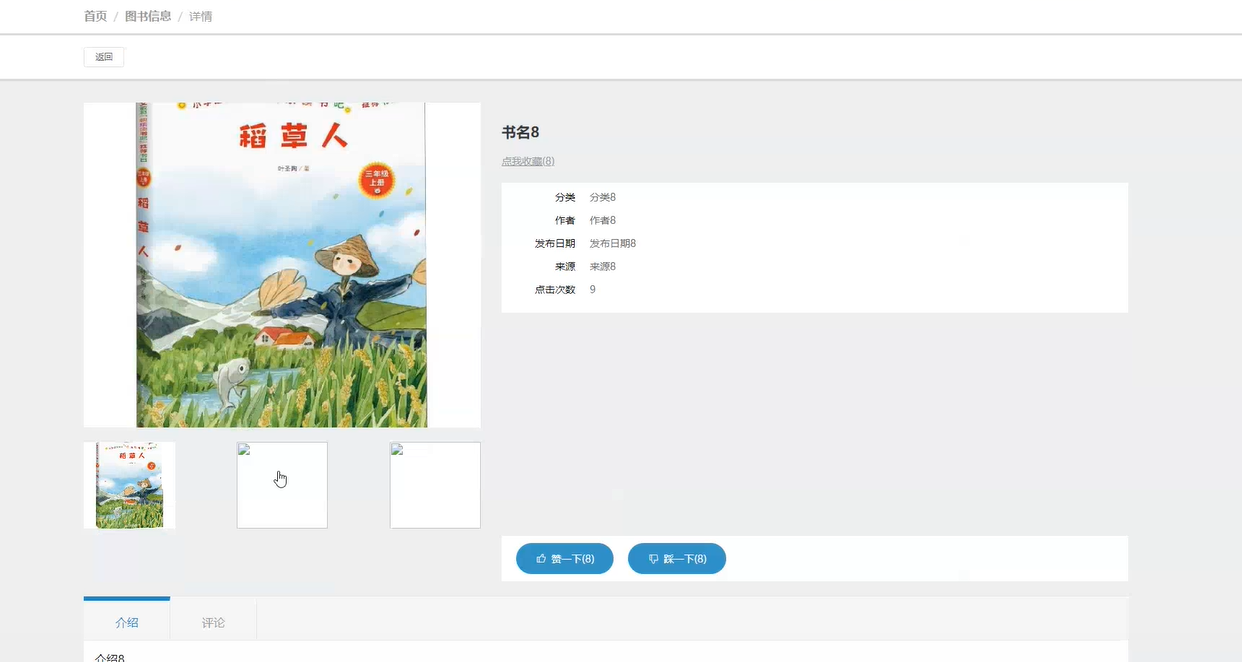Click the 点击次数 value 9
Screen dimensions: 1242x662
pyautogui.click(x=593, y=289)
